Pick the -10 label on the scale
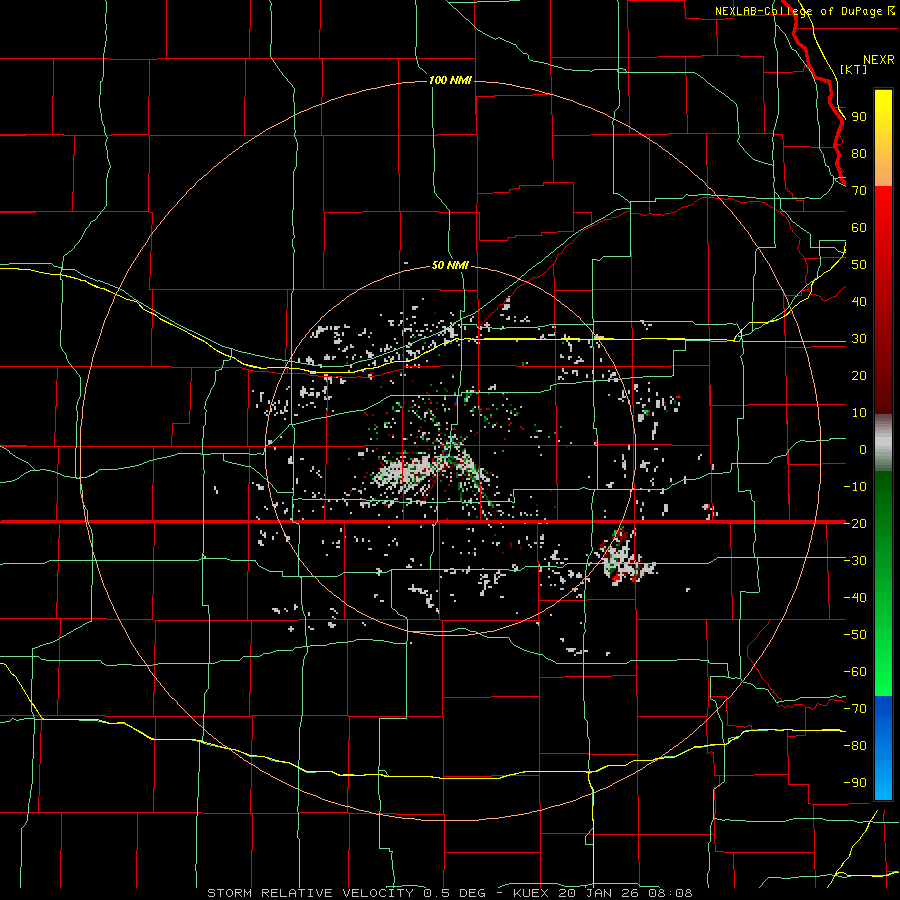 point(855,487)
